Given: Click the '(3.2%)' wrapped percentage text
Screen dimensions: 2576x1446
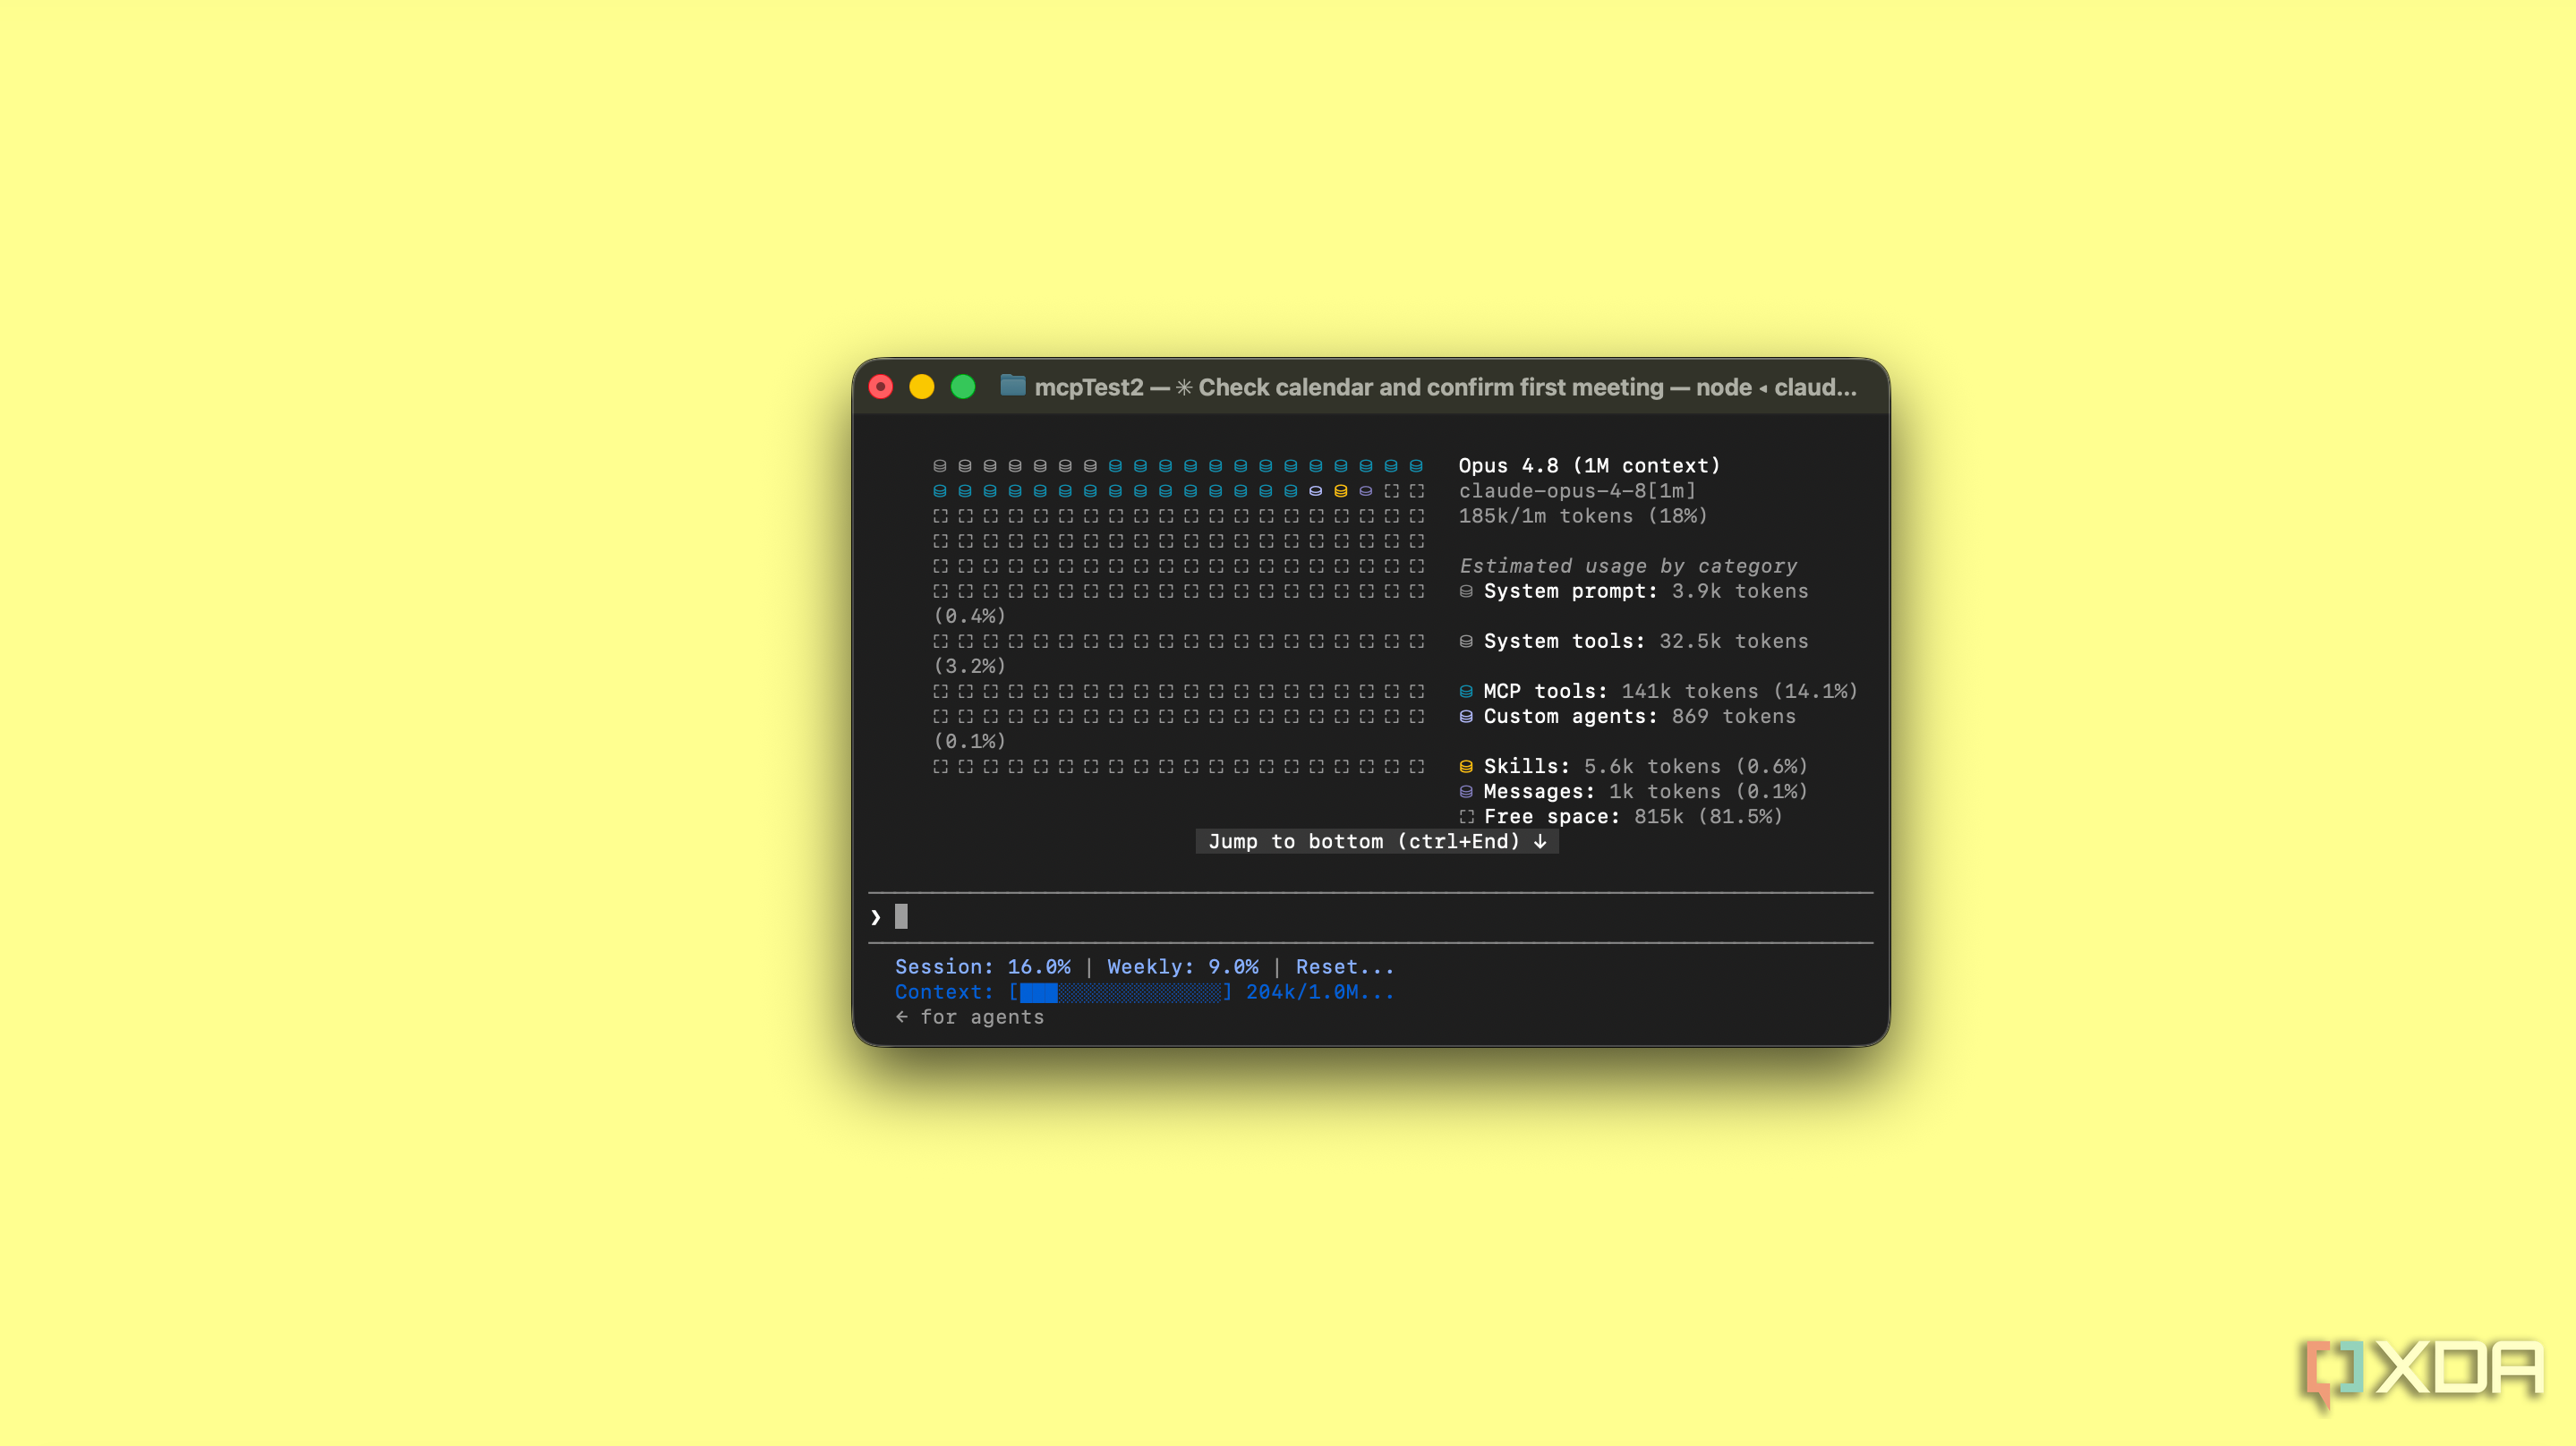Looking at the screenshot, I should (969, 666).
